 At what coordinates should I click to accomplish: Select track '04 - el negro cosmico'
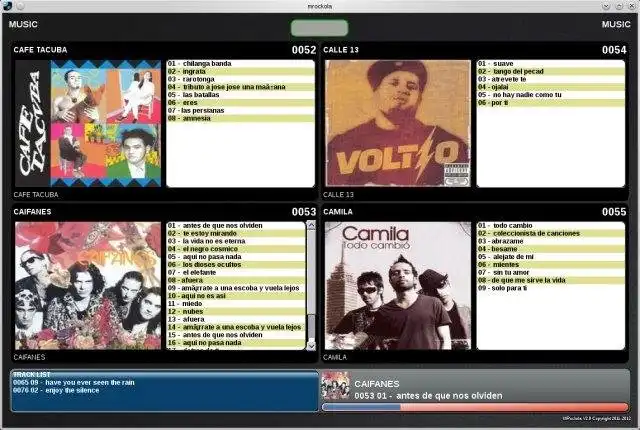tap(236, 249)
